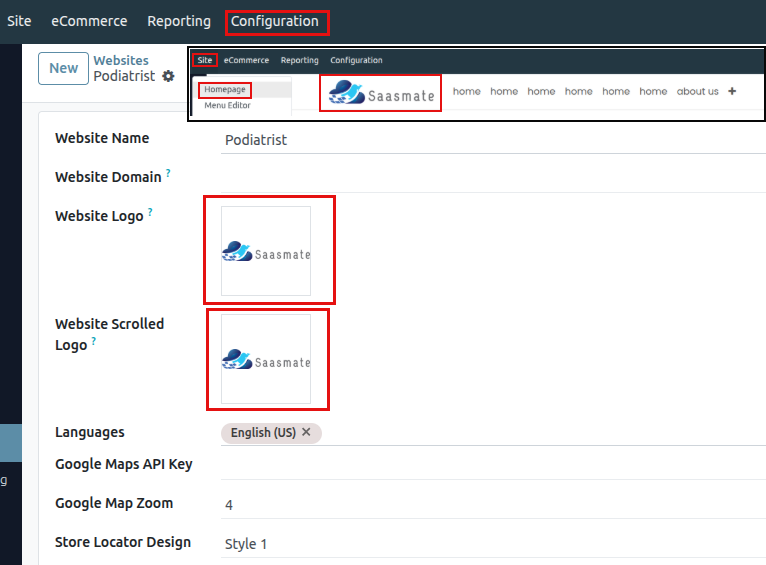This screenshot has height=565, width=766.
Task: Click the Google Map Zoom field
Action: coord(490,505)
